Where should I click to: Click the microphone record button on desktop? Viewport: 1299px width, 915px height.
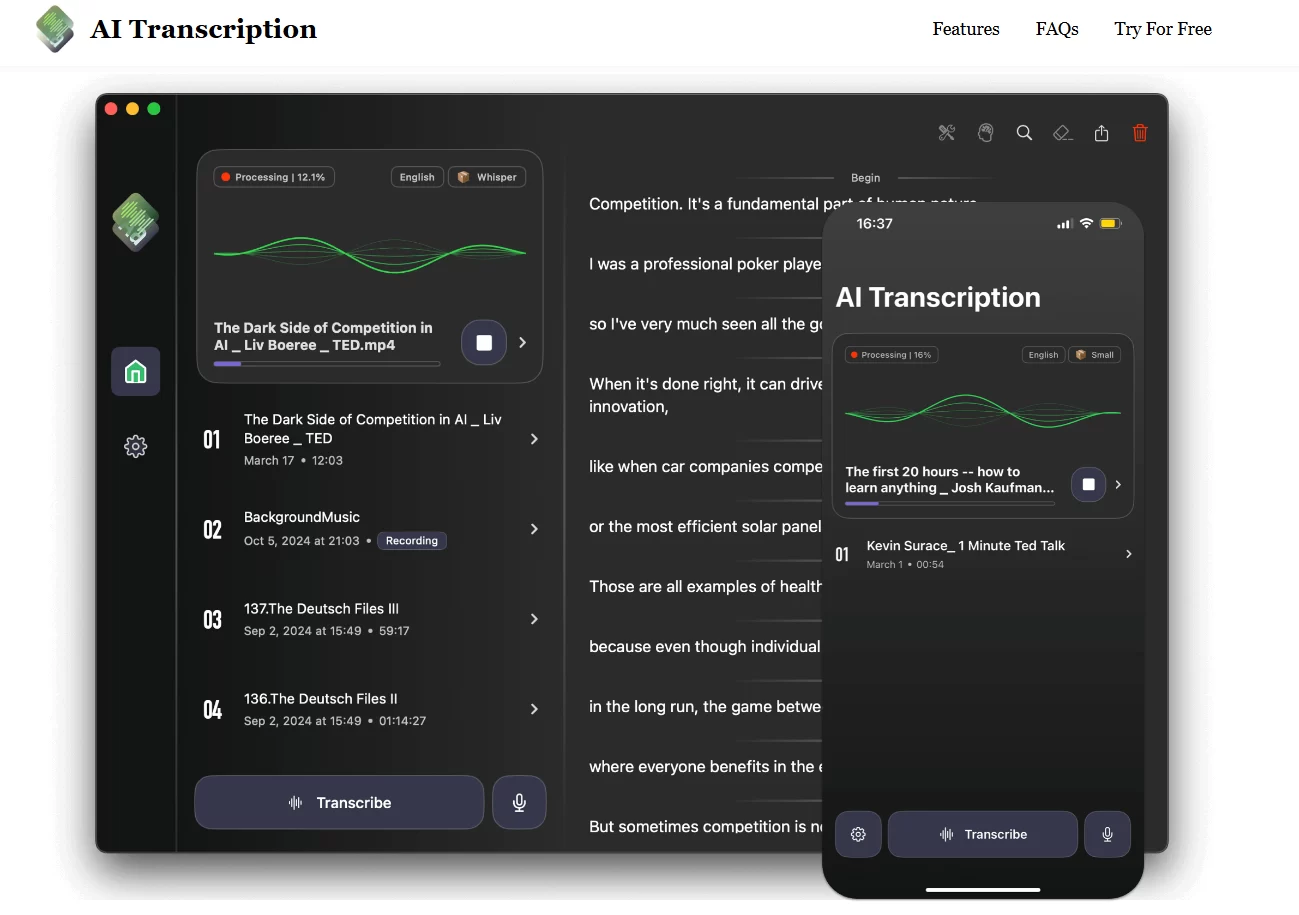point(519,802)
